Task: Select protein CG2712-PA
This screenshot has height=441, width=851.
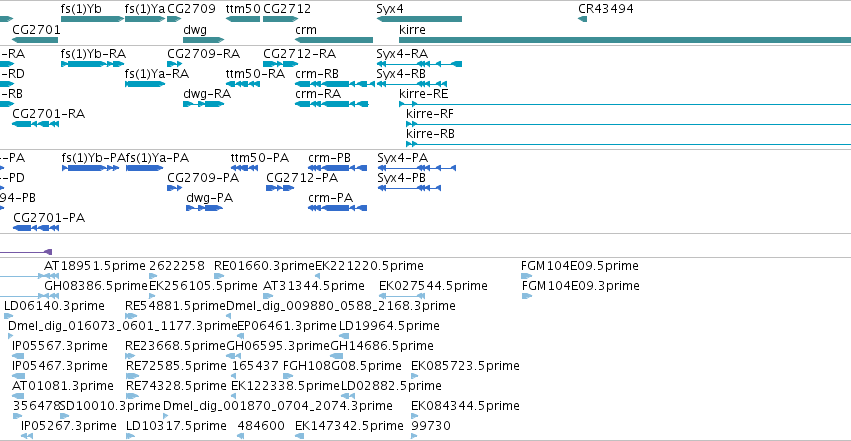Action: (x=280, y=188)
